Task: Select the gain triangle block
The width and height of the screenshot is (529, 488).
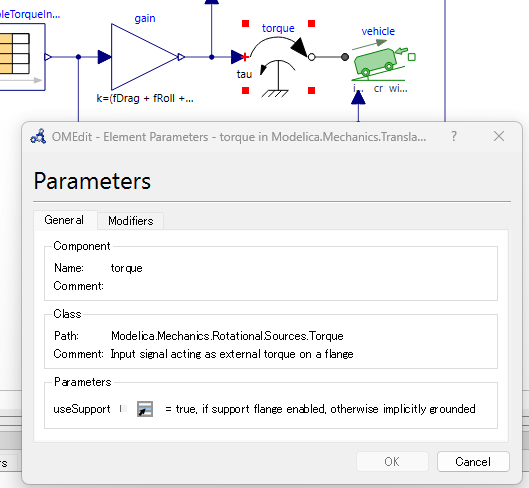Action: pos(144,57)
